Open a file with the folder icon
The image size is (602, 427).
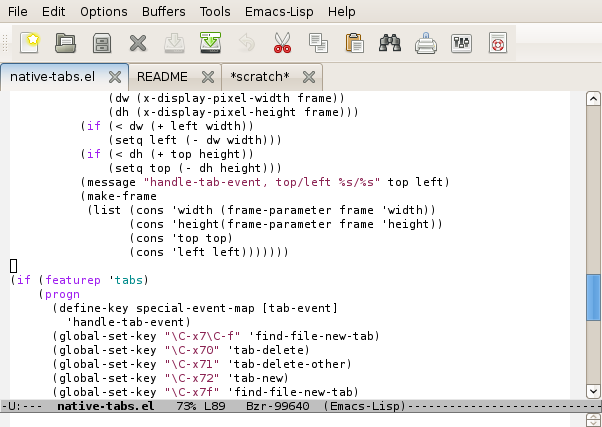(x=66, y=43)
